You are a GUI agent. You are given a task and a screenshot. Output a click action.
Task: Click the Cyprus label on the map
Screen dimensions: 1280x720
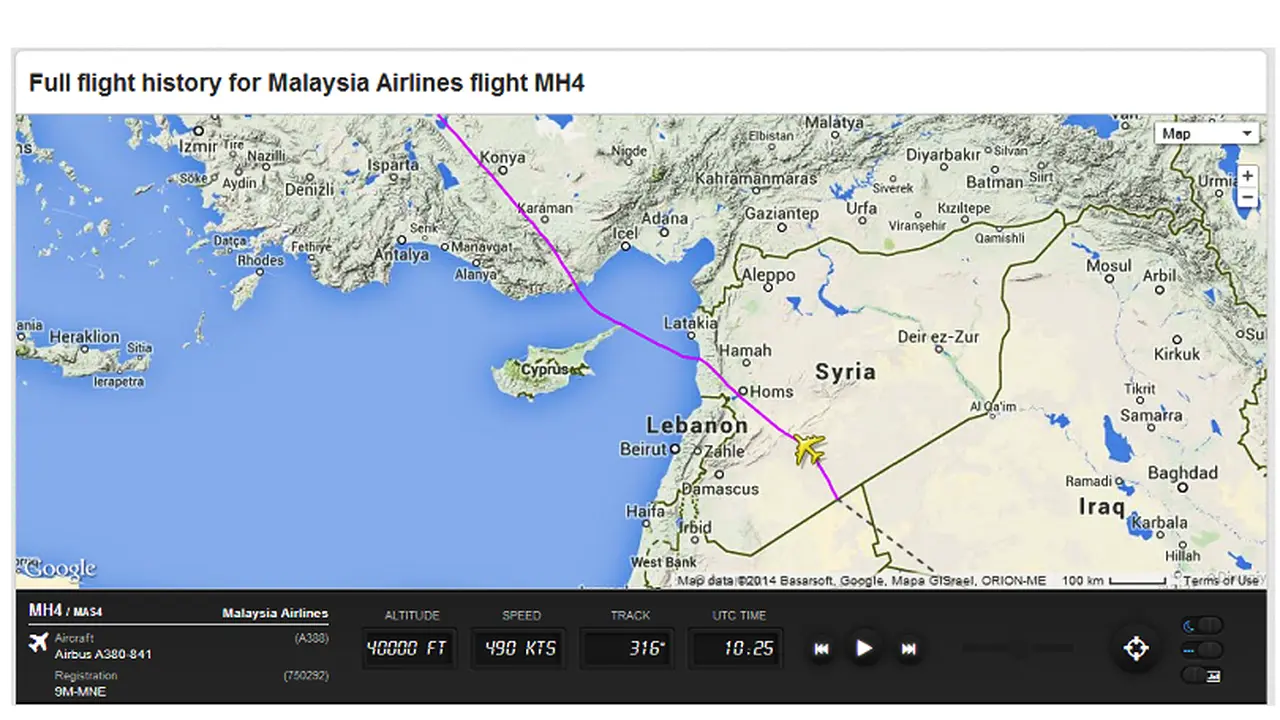click(545, 370)
